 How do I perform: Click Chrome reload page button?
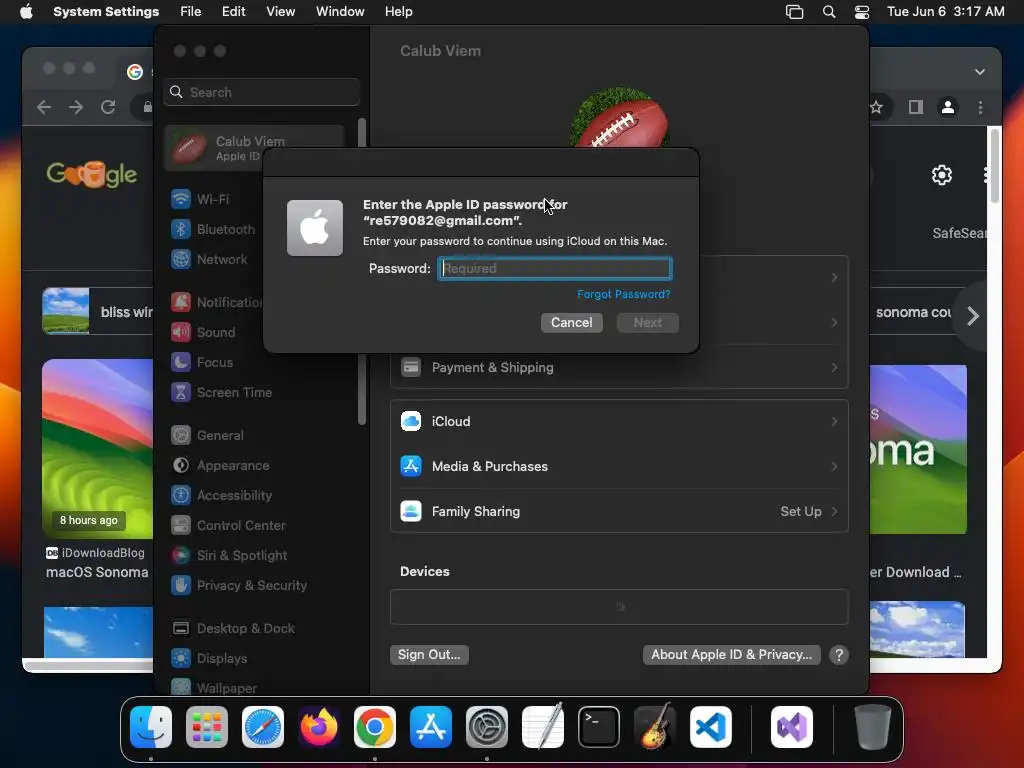click(x=108, y=107)
